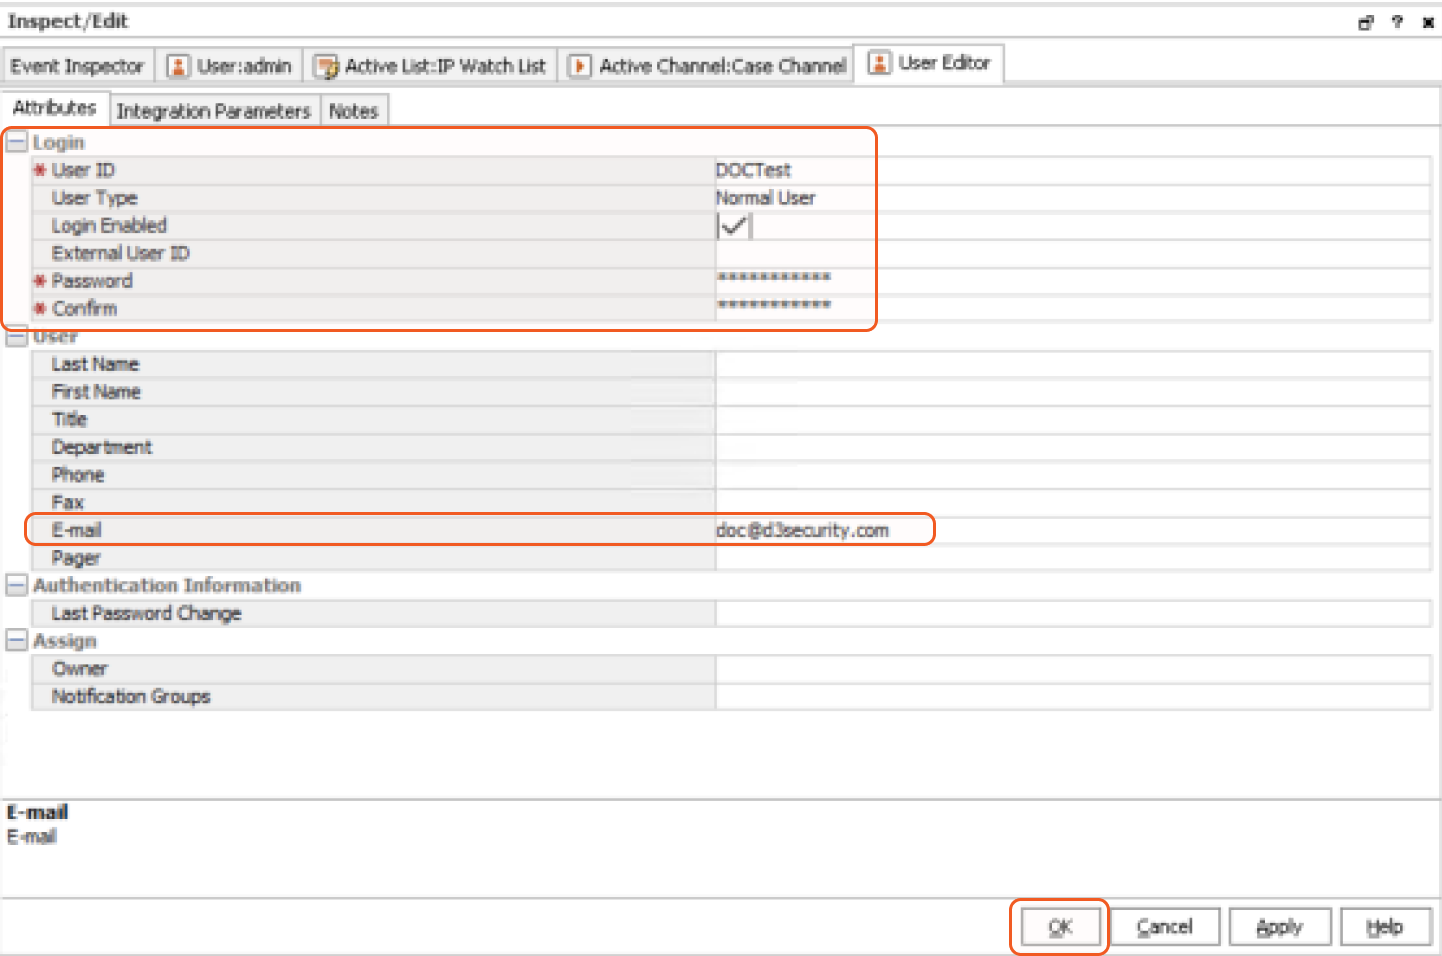The width and height of the screenshot is (1442, 956).
Task: Click the Apply button
Action: point(1279,927)
